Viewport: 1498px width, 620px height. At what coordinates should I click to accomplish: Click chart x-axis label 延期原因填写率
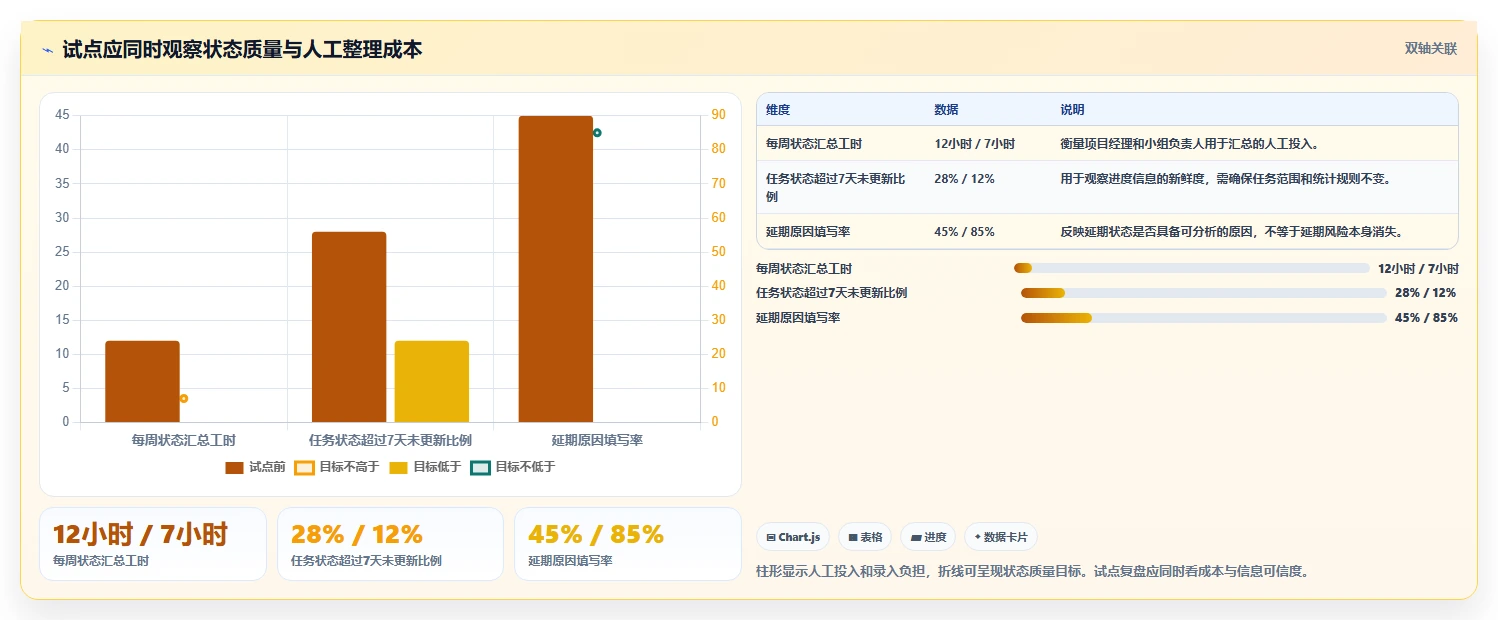pyautogui.click(x=597, y=440)
